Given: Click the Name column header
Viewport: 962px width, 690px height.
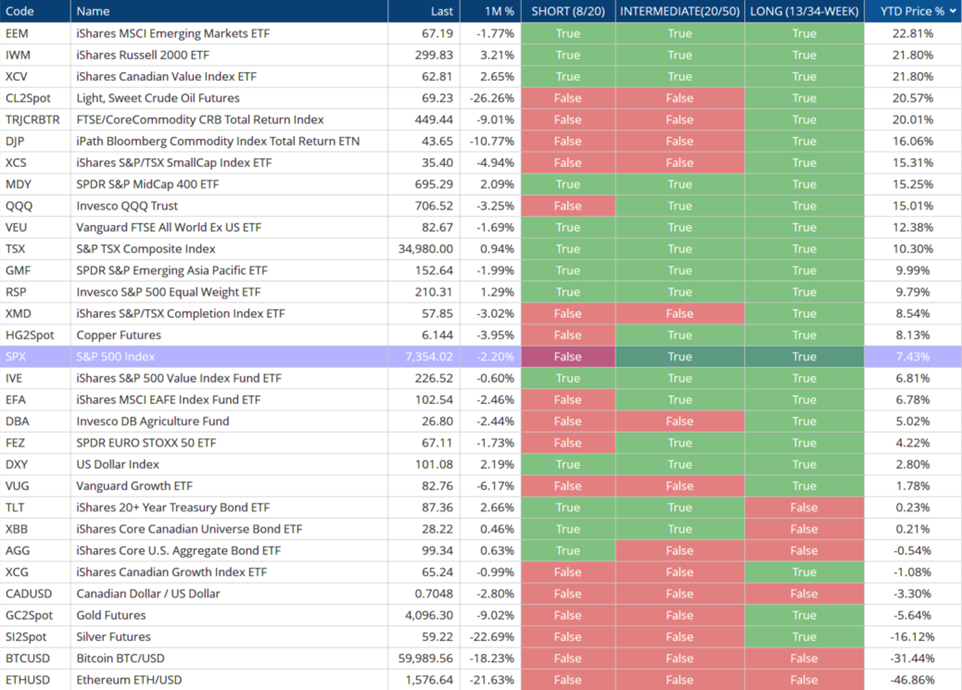Looking at the screenshot, I should click(x=93, y=11).
